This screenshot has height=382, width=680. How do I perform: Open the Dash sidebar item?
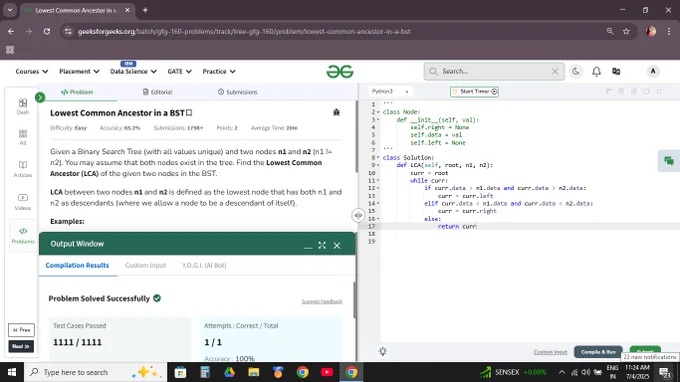23,106
